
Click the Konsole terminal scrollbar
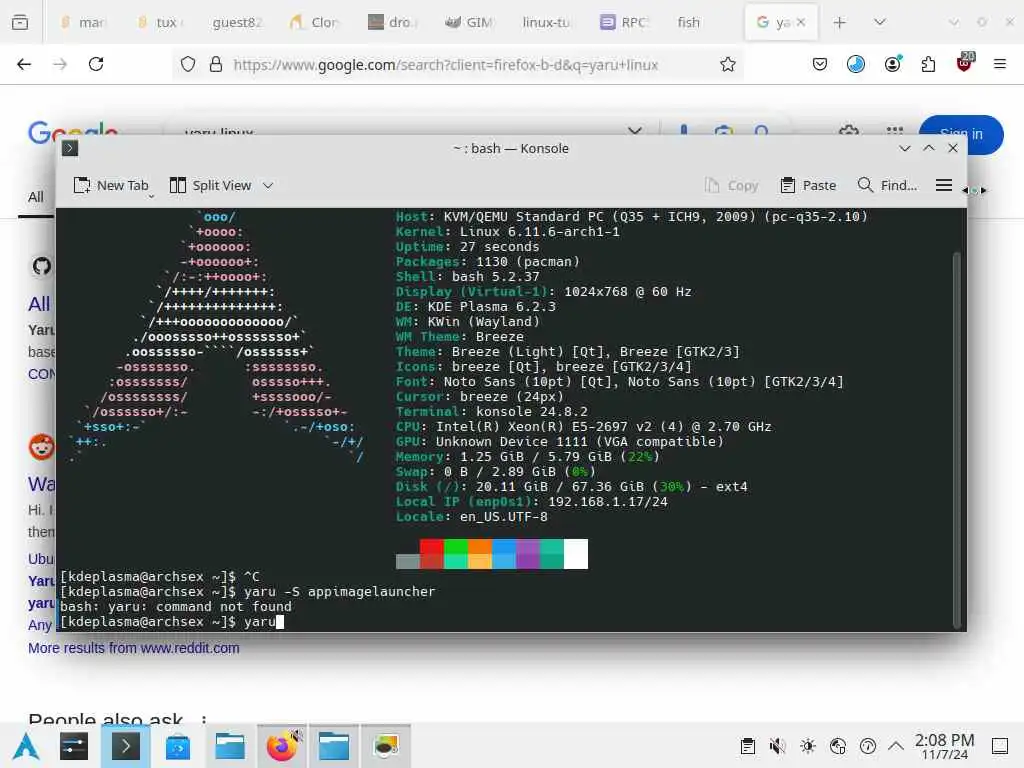[x=957, y=438]
